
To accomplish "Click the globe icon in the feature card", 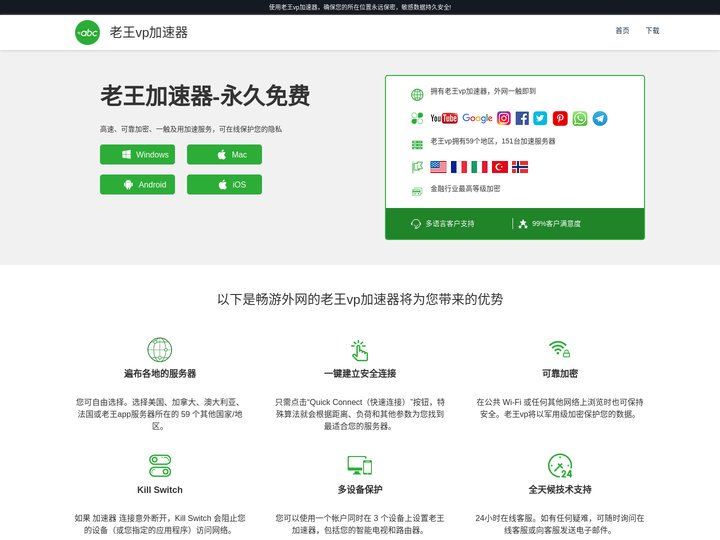I will pyautogui.click(x=417, y=95).
